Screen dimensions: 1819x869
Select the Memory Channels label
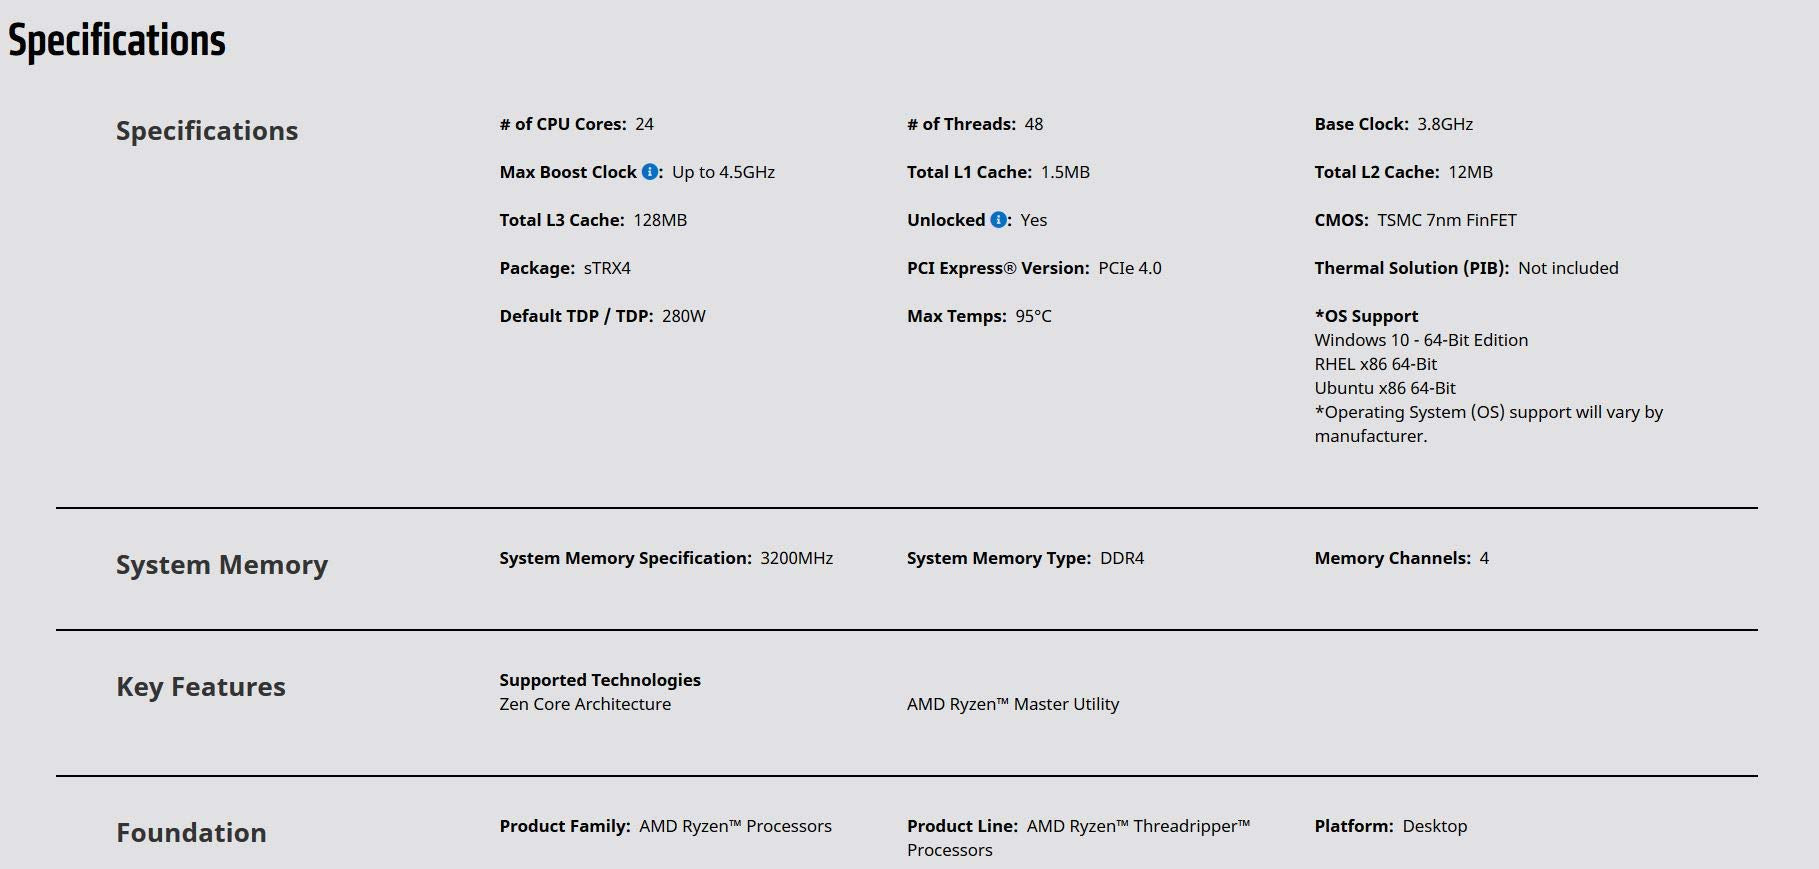click(1392, 558)
